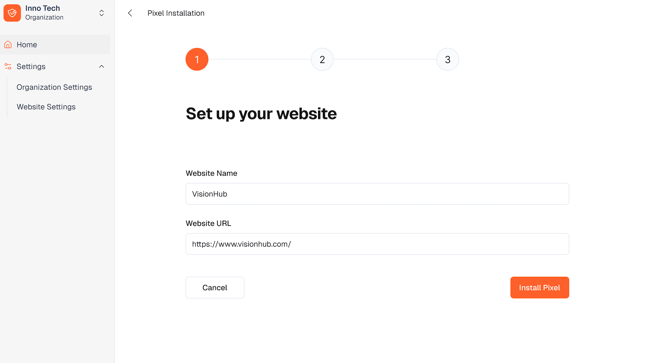The height and width of the screenshot is (363, 670).
Task: Click the Pixel Installation page title
Action: tap(176, 13)
